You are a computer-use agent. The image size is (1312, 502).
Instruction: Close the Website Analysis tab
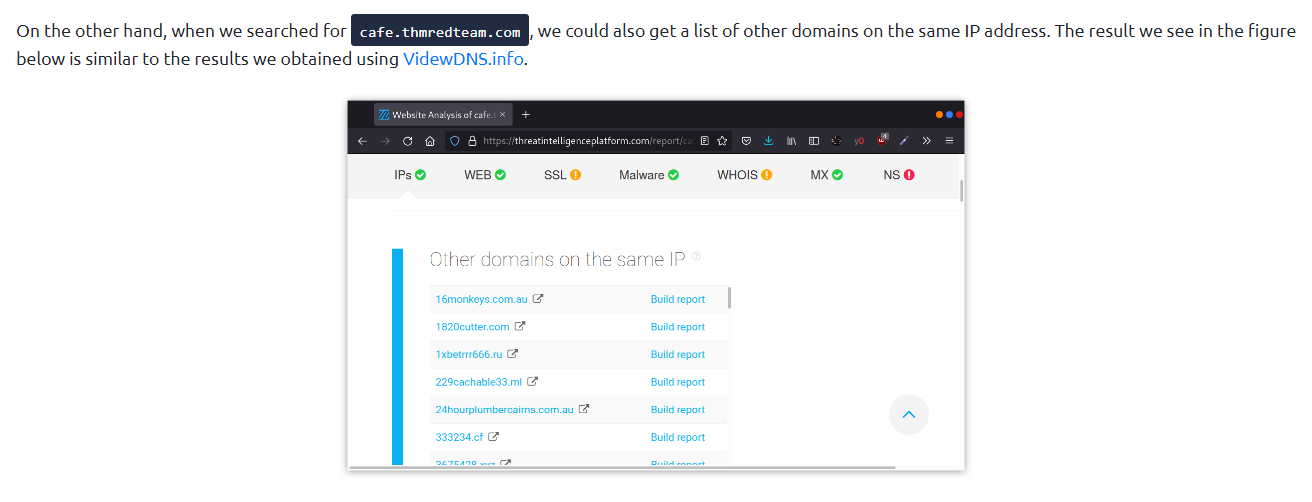tap(503, 115)
